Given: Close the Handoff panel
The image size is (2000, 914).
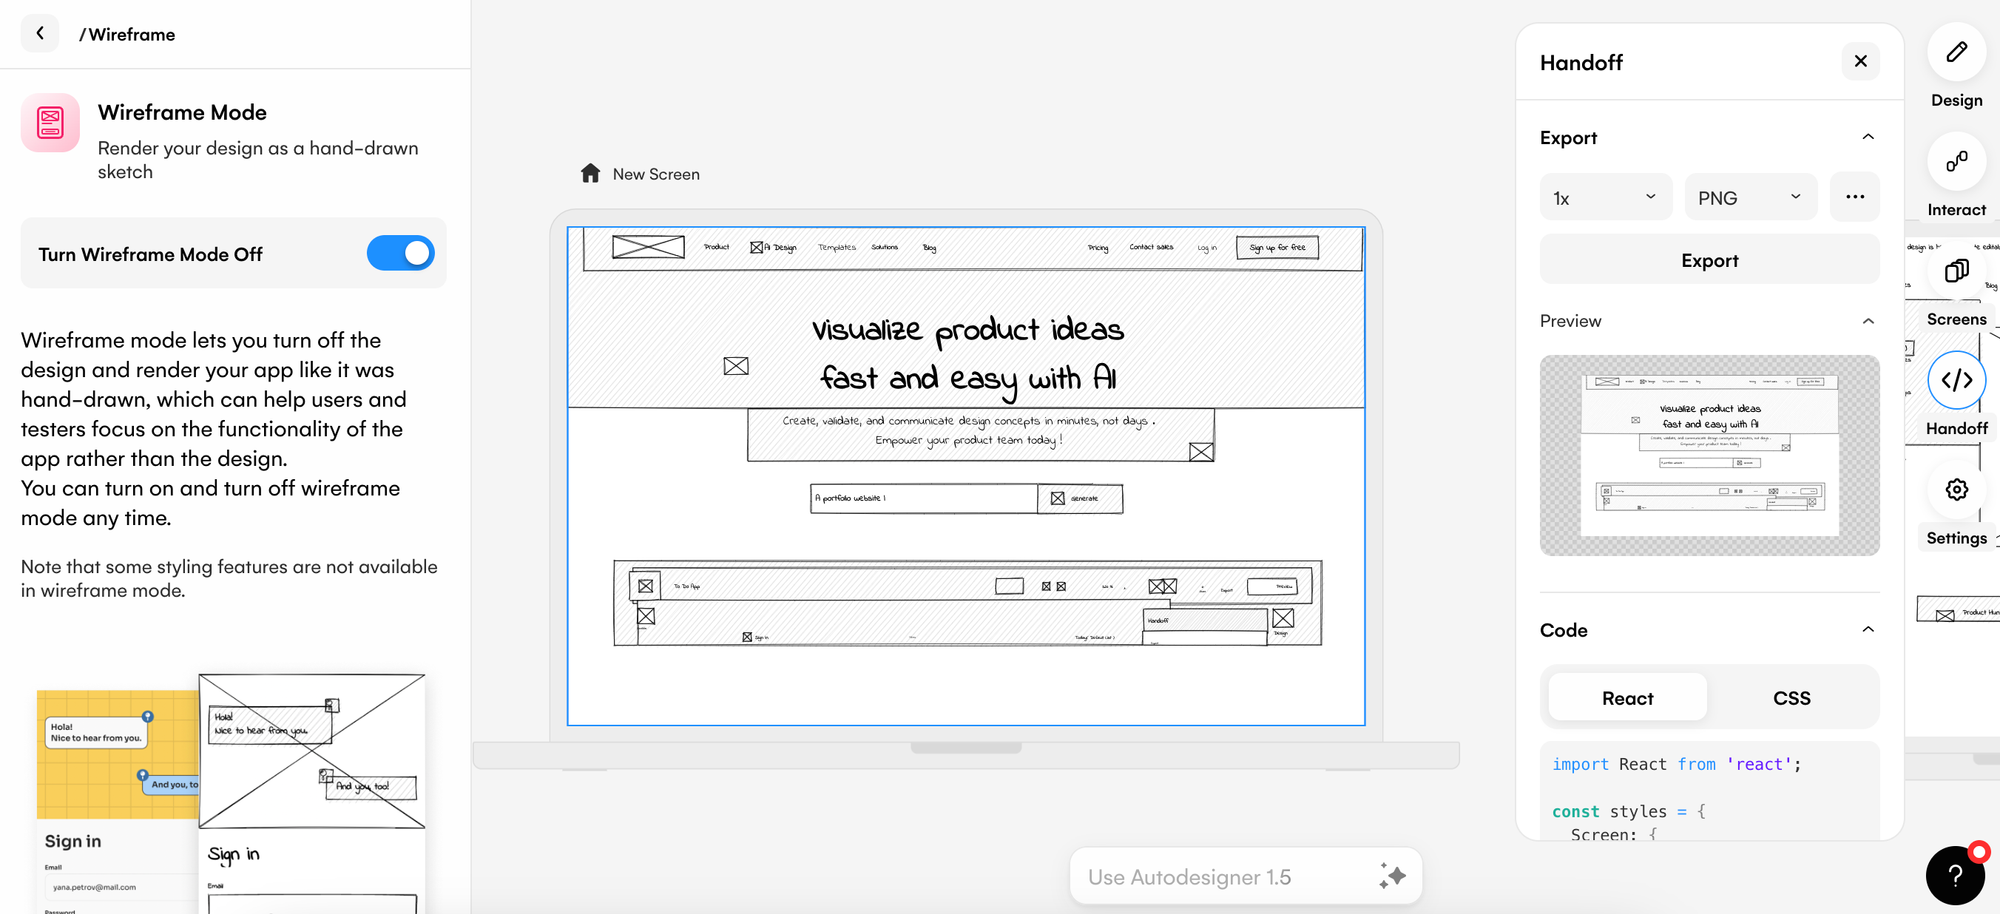Looking at the screenshot, I should [x=1860, y=61].
